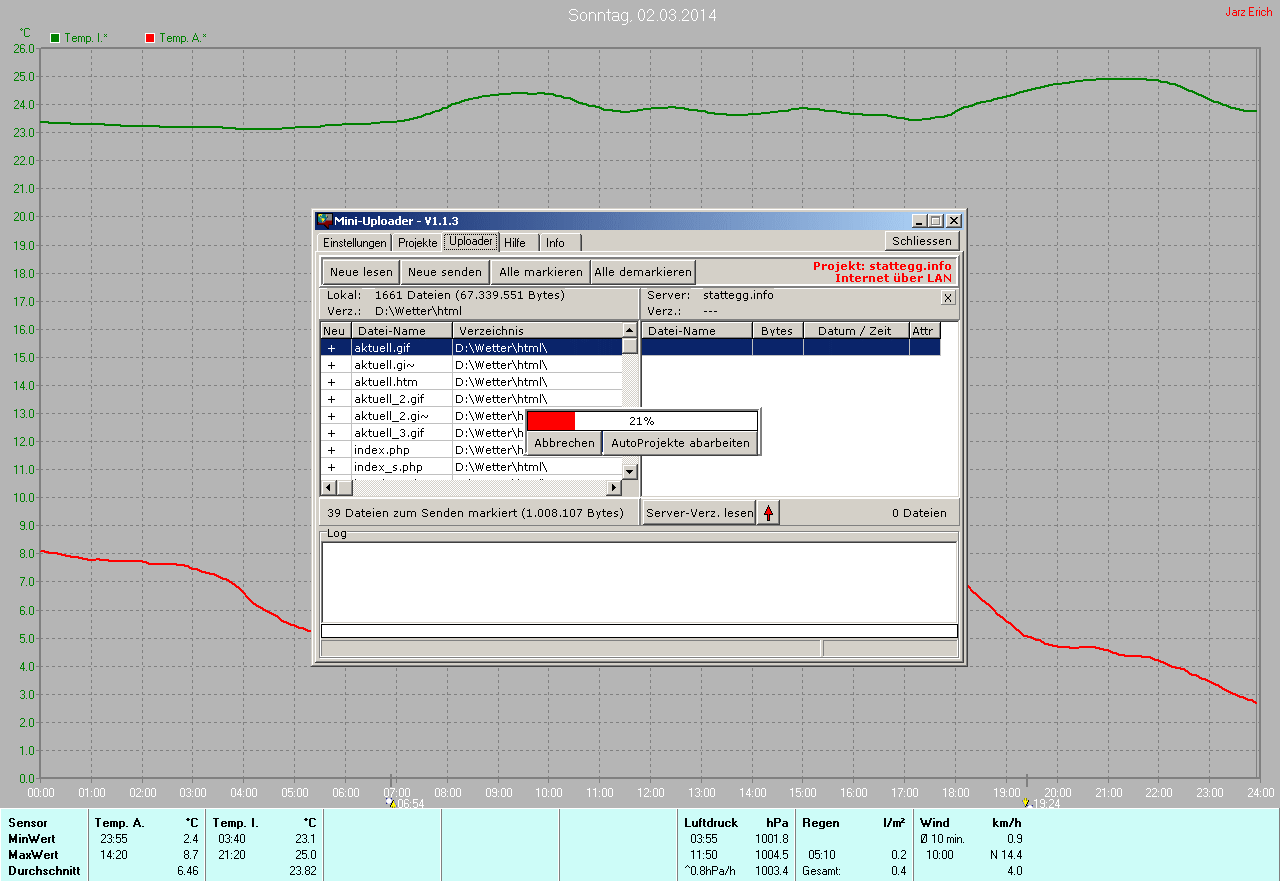This screenshot has width=1280, height=881.
Task: Toggle the plus mark for index.php
Action: 332,450
